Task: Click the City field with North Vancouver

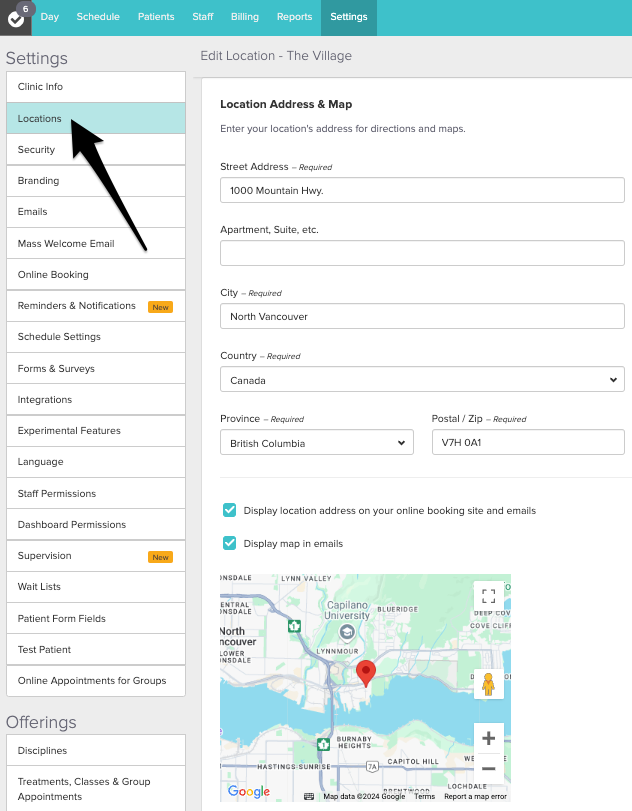Action: pyautogui.click(x=422, y=316)
